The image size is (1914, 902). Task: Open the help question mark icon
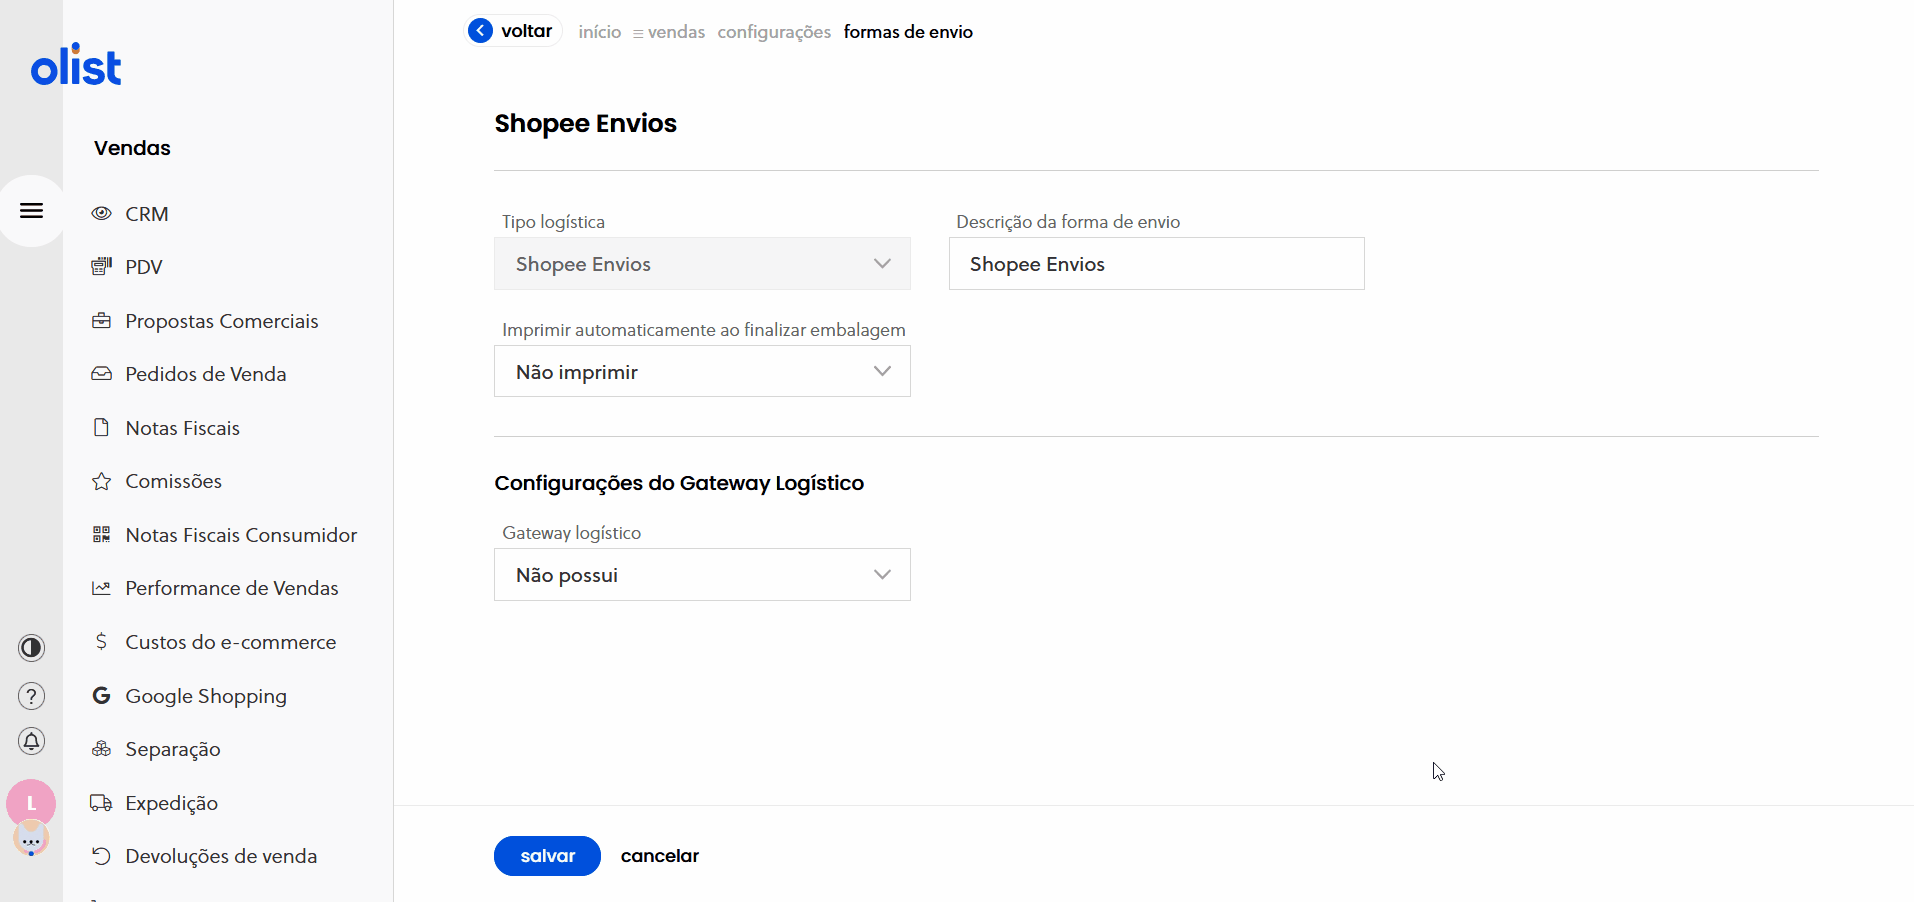click(x=32, y=696)
